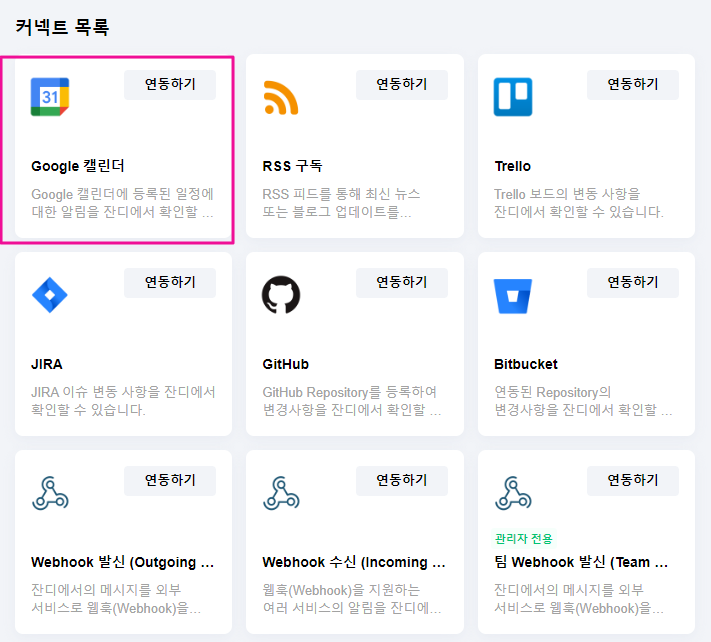Select the Bitbucket title text
This screenshot has height=642, width=711.
point(526,365)
